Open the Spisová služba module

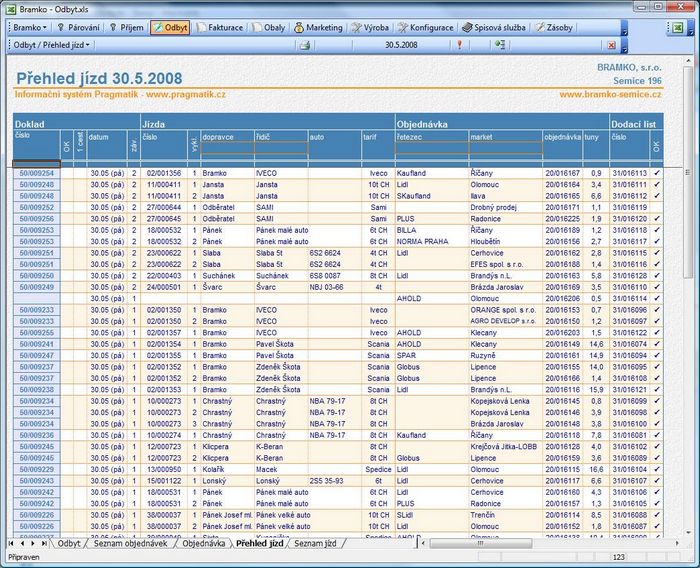494,28
